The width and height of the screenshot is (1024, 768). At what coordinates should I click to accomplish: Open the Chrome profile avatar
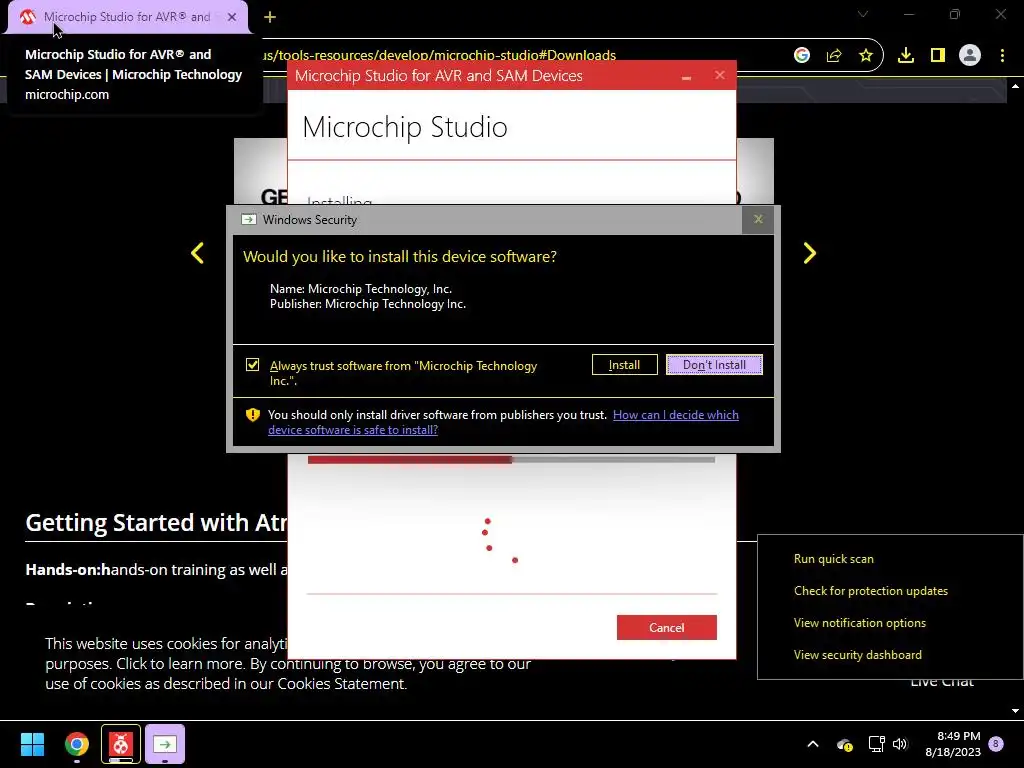point(969,55)
